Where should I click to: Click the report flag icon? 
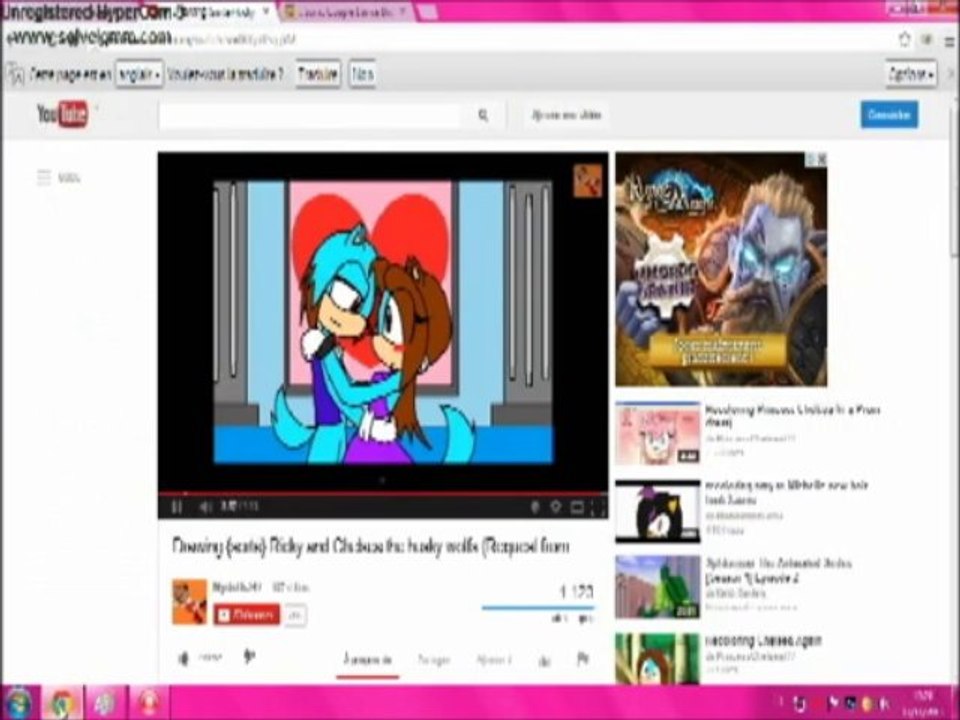(583, 659)
